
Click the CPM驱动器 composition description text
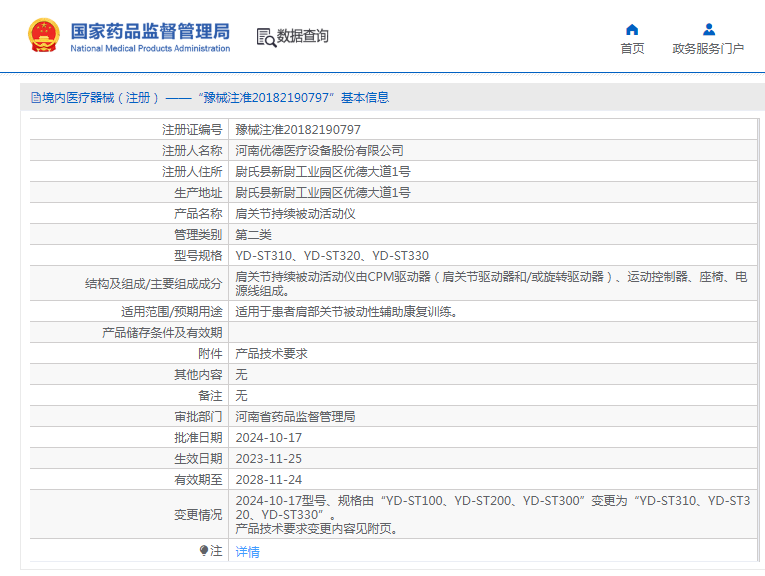(x=491, y=284)
